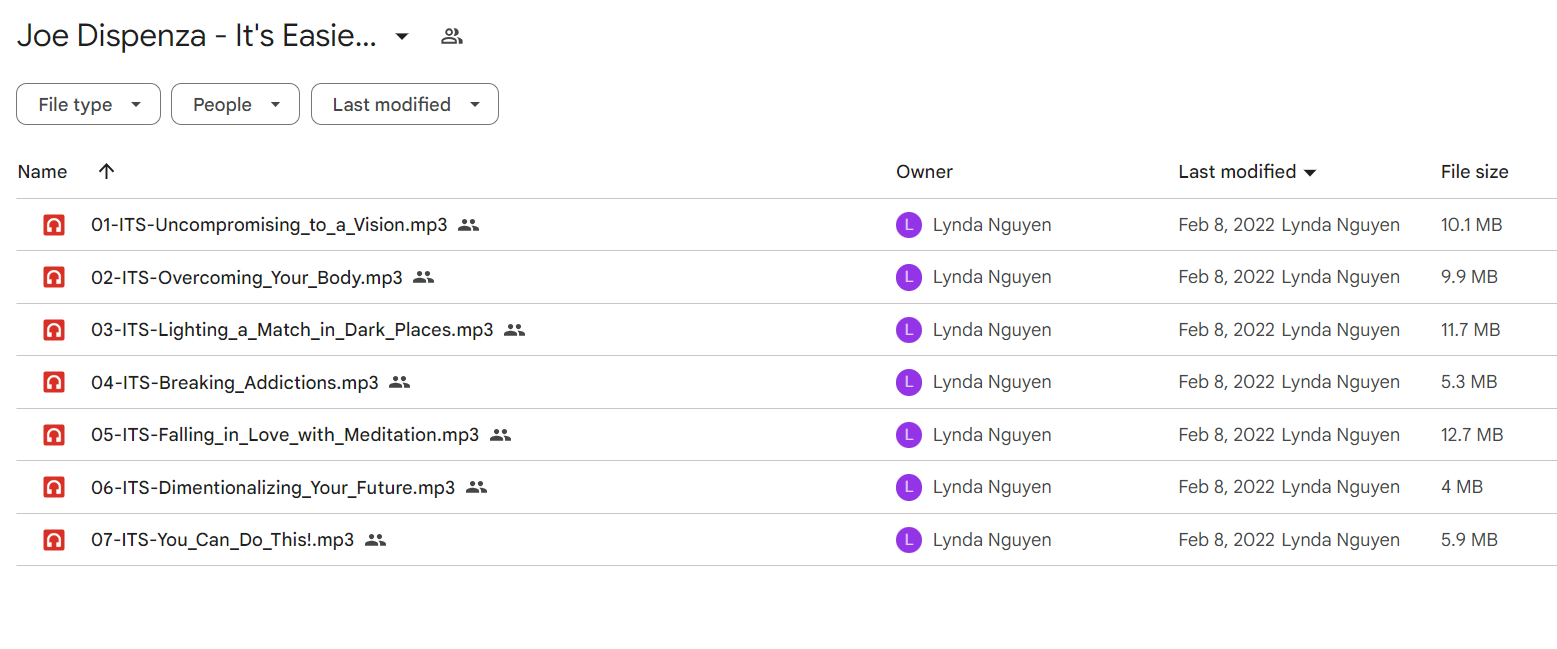The height and width of the screenshot is (649, 1557).
Task: Click the shared icon next to 01-ITS-Uncompromising_to_a_Vision.mp3
Action: (469, 225)
